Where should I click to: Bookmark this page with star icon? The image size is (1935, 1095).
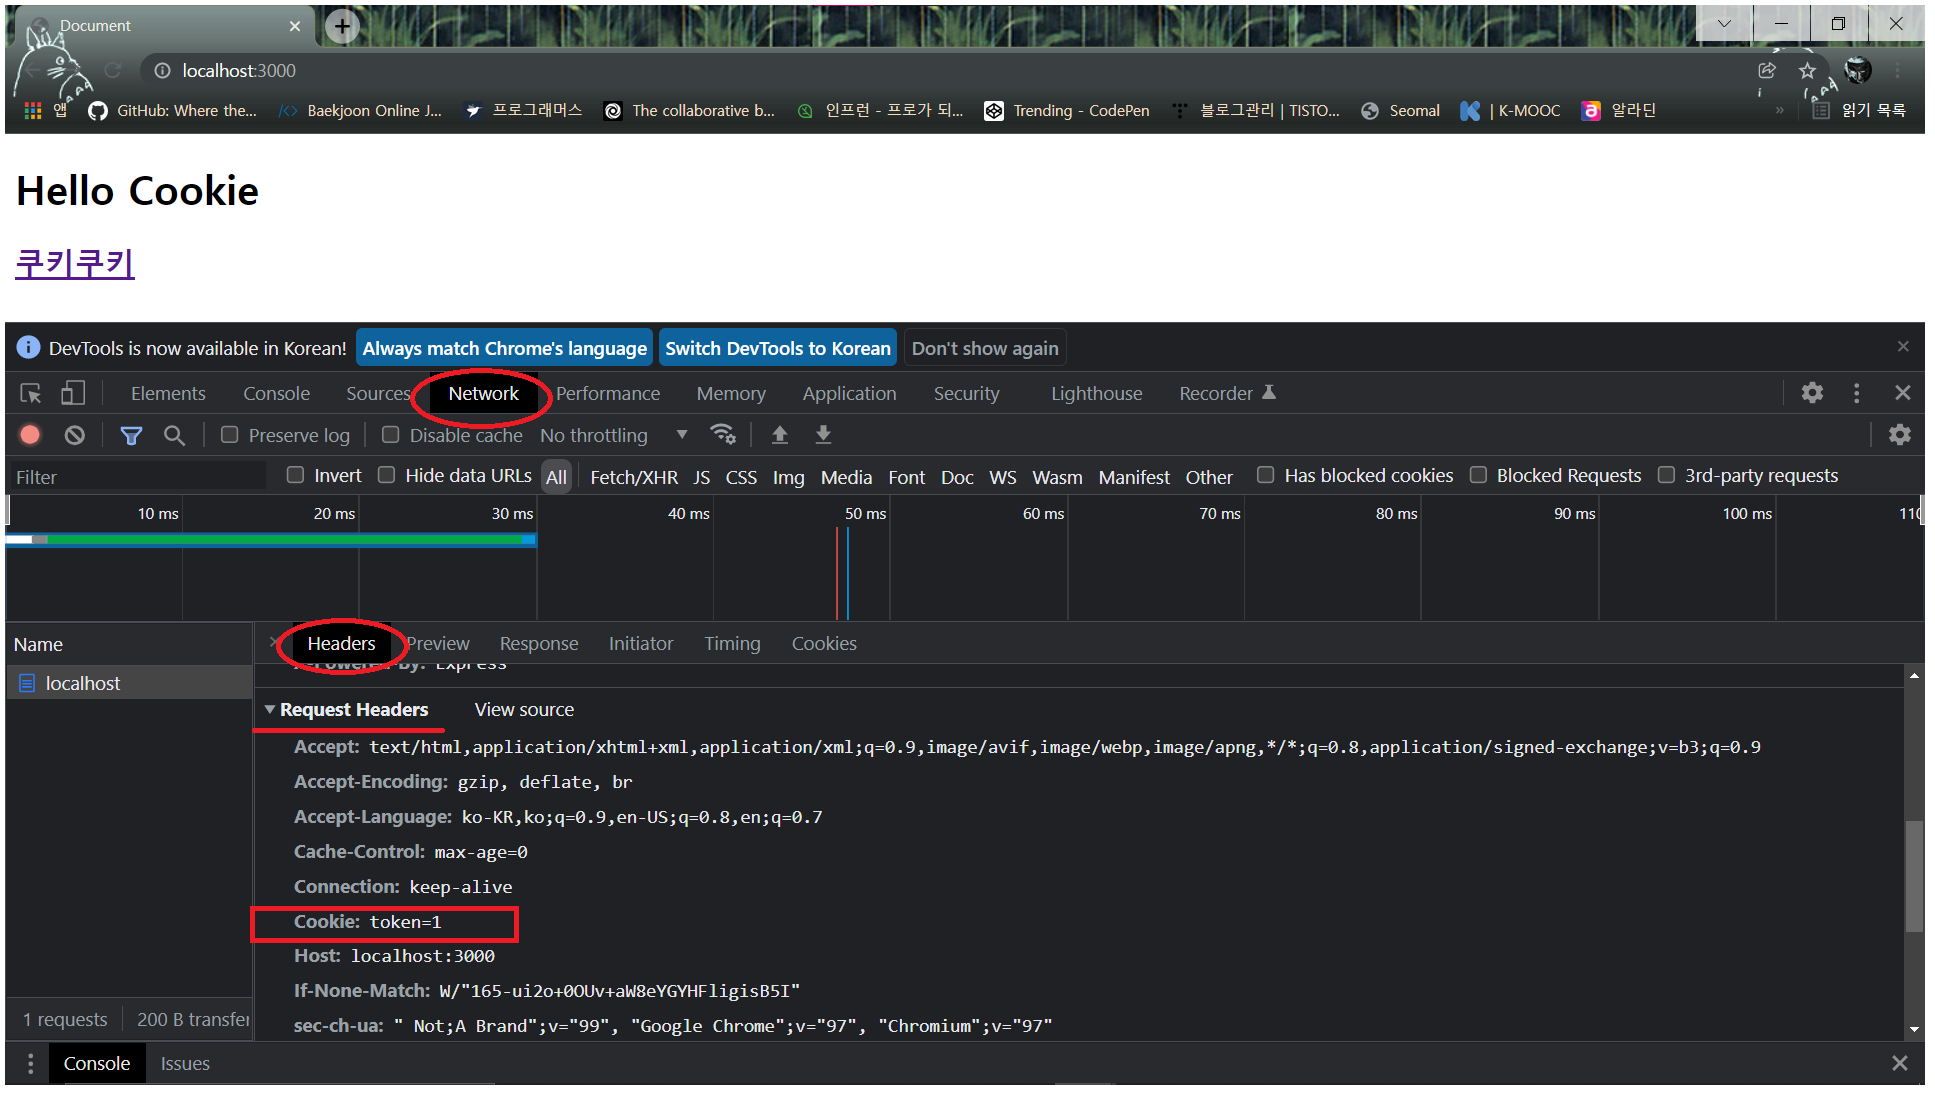coord(1807,71)
